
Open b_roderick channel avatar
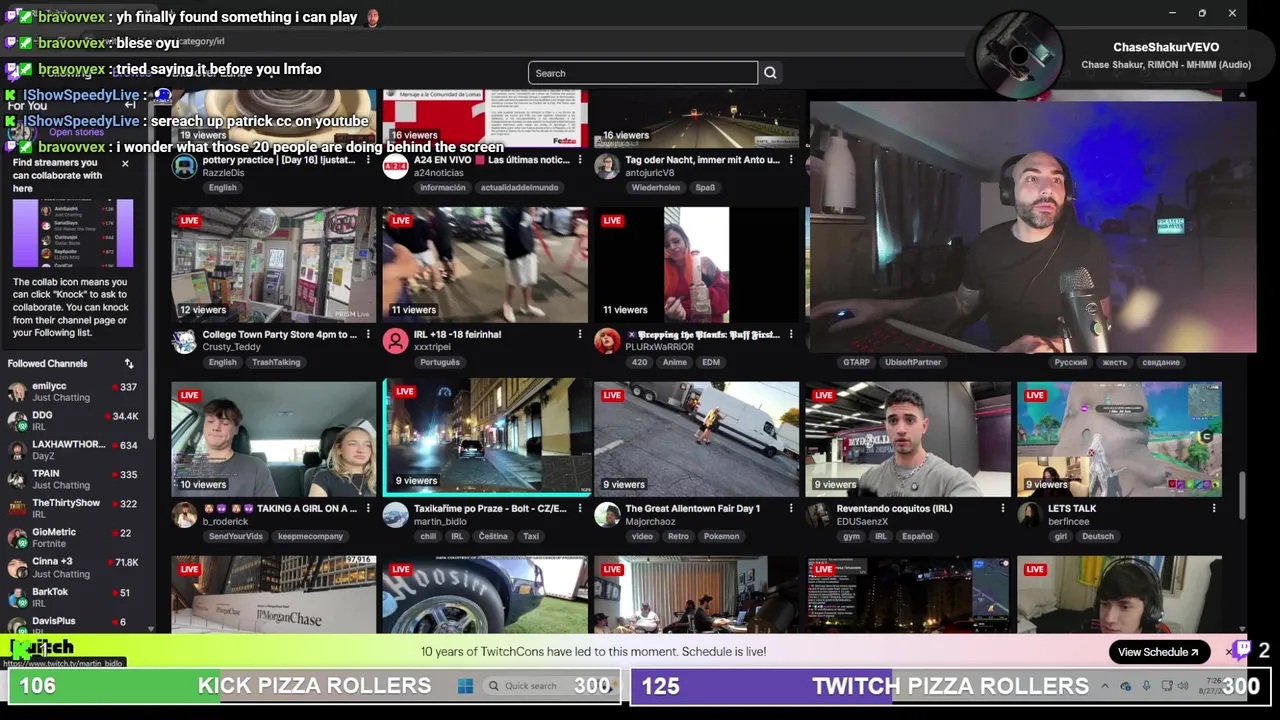pos(184,515)
